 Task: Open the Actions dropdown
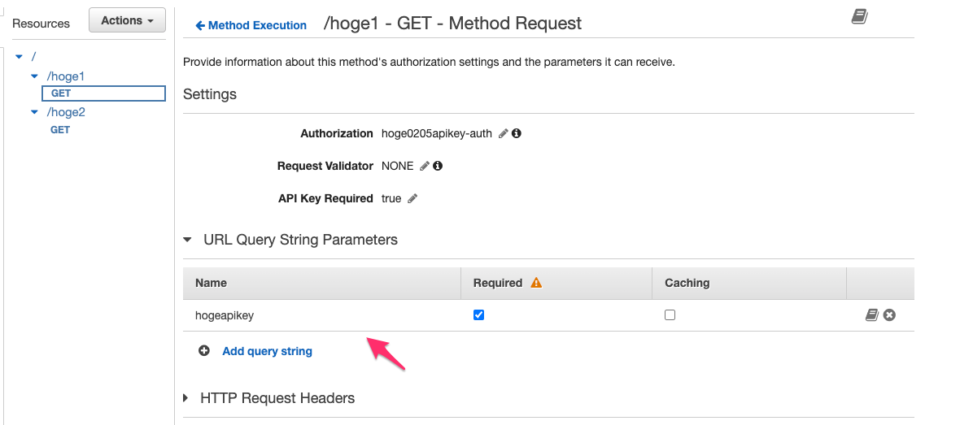[x=127, y=21]
